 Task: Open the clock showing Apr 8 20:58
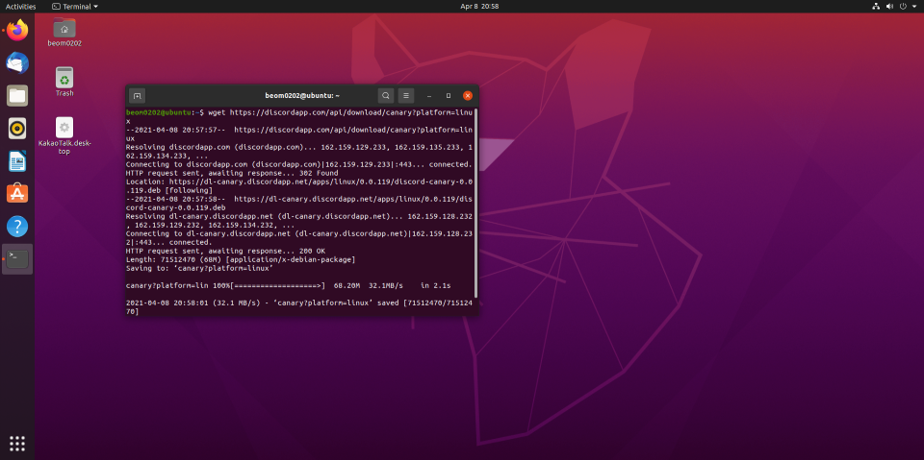tap(461, 6)
